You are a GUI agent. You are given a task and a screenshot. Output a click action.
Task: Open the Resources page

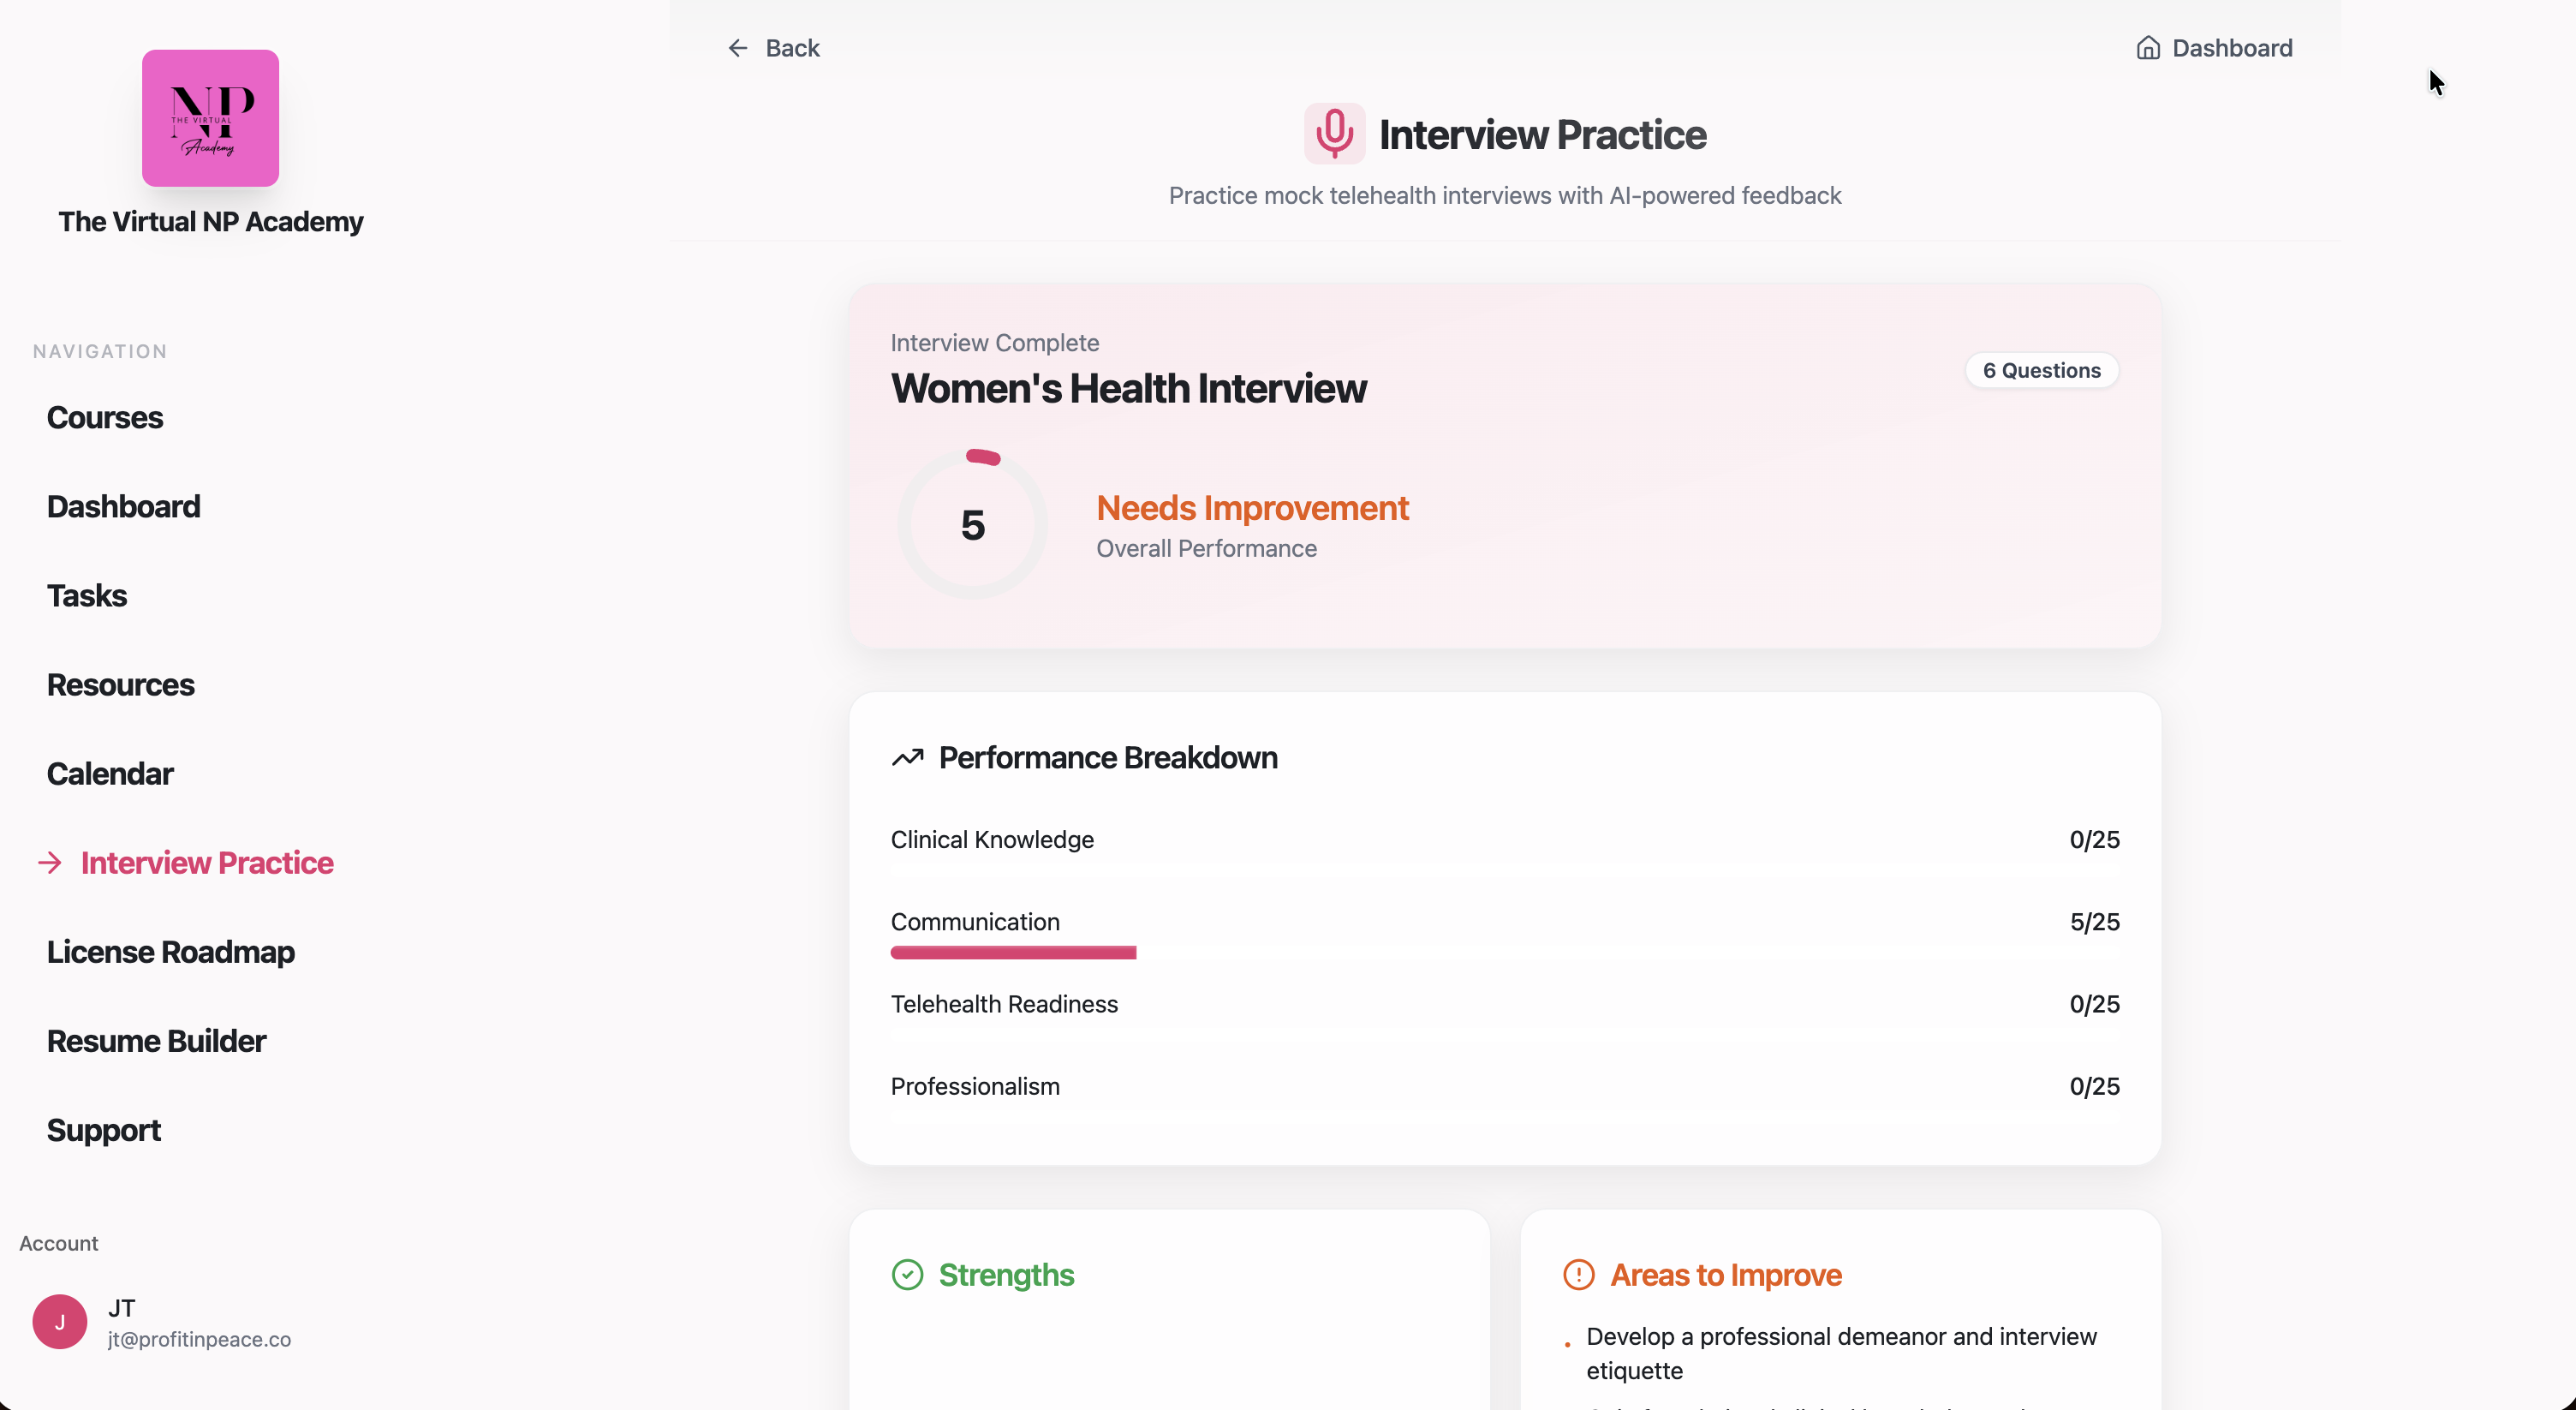pyautogui.click(x=121, y=685)
